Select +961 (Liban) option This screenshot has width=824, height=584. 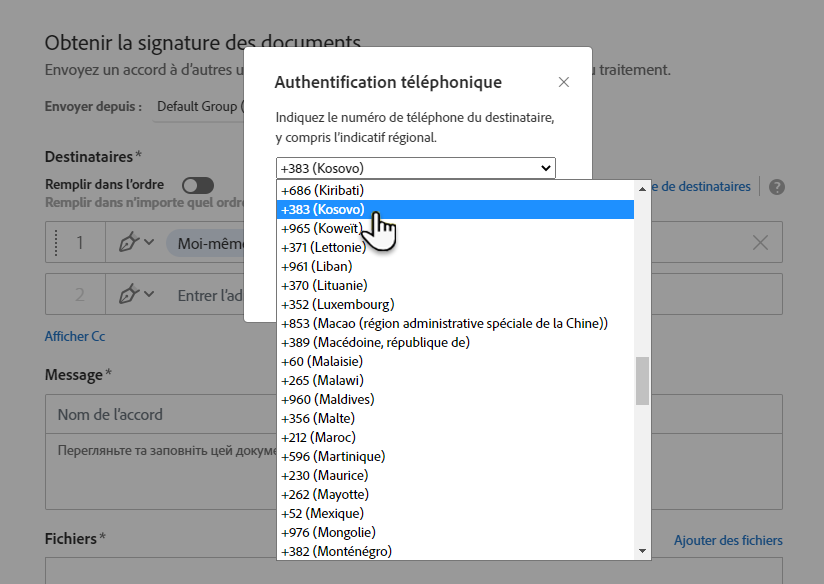tap(312, 266)
